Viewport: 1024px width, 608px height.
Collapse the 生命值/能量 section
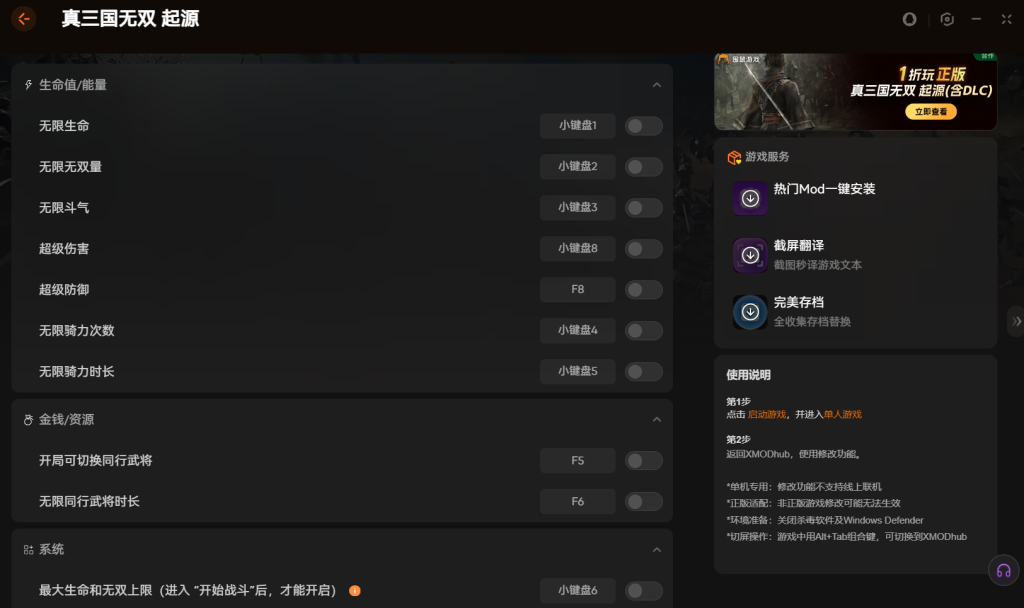pyautogui.click(x=656, y=86)
